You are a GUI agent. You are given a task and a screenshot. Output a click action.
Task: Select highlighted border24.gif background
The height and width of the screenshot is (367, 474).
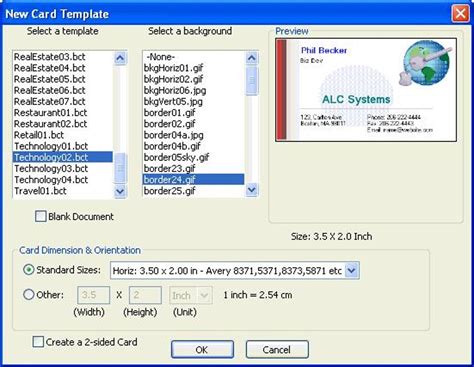[193, 180]
